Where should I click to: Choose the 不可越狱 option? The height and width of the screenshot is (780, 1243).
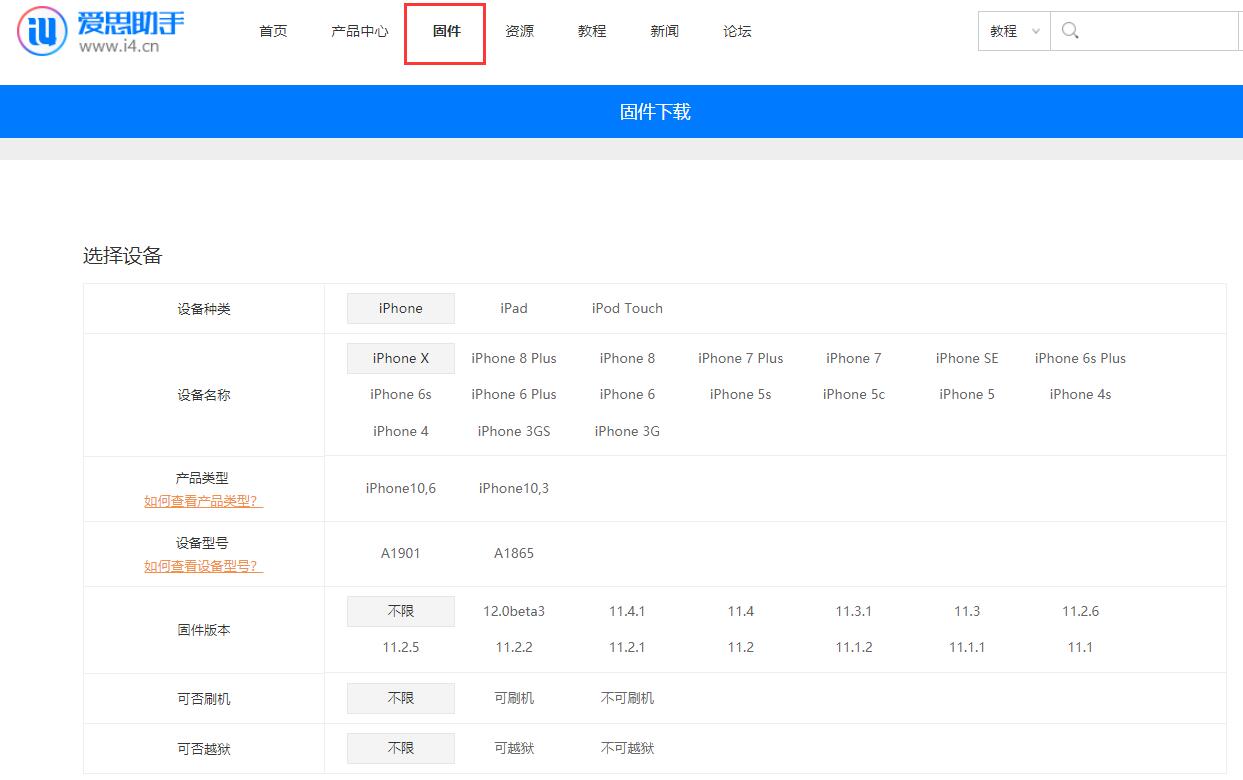tap(626, 748)
